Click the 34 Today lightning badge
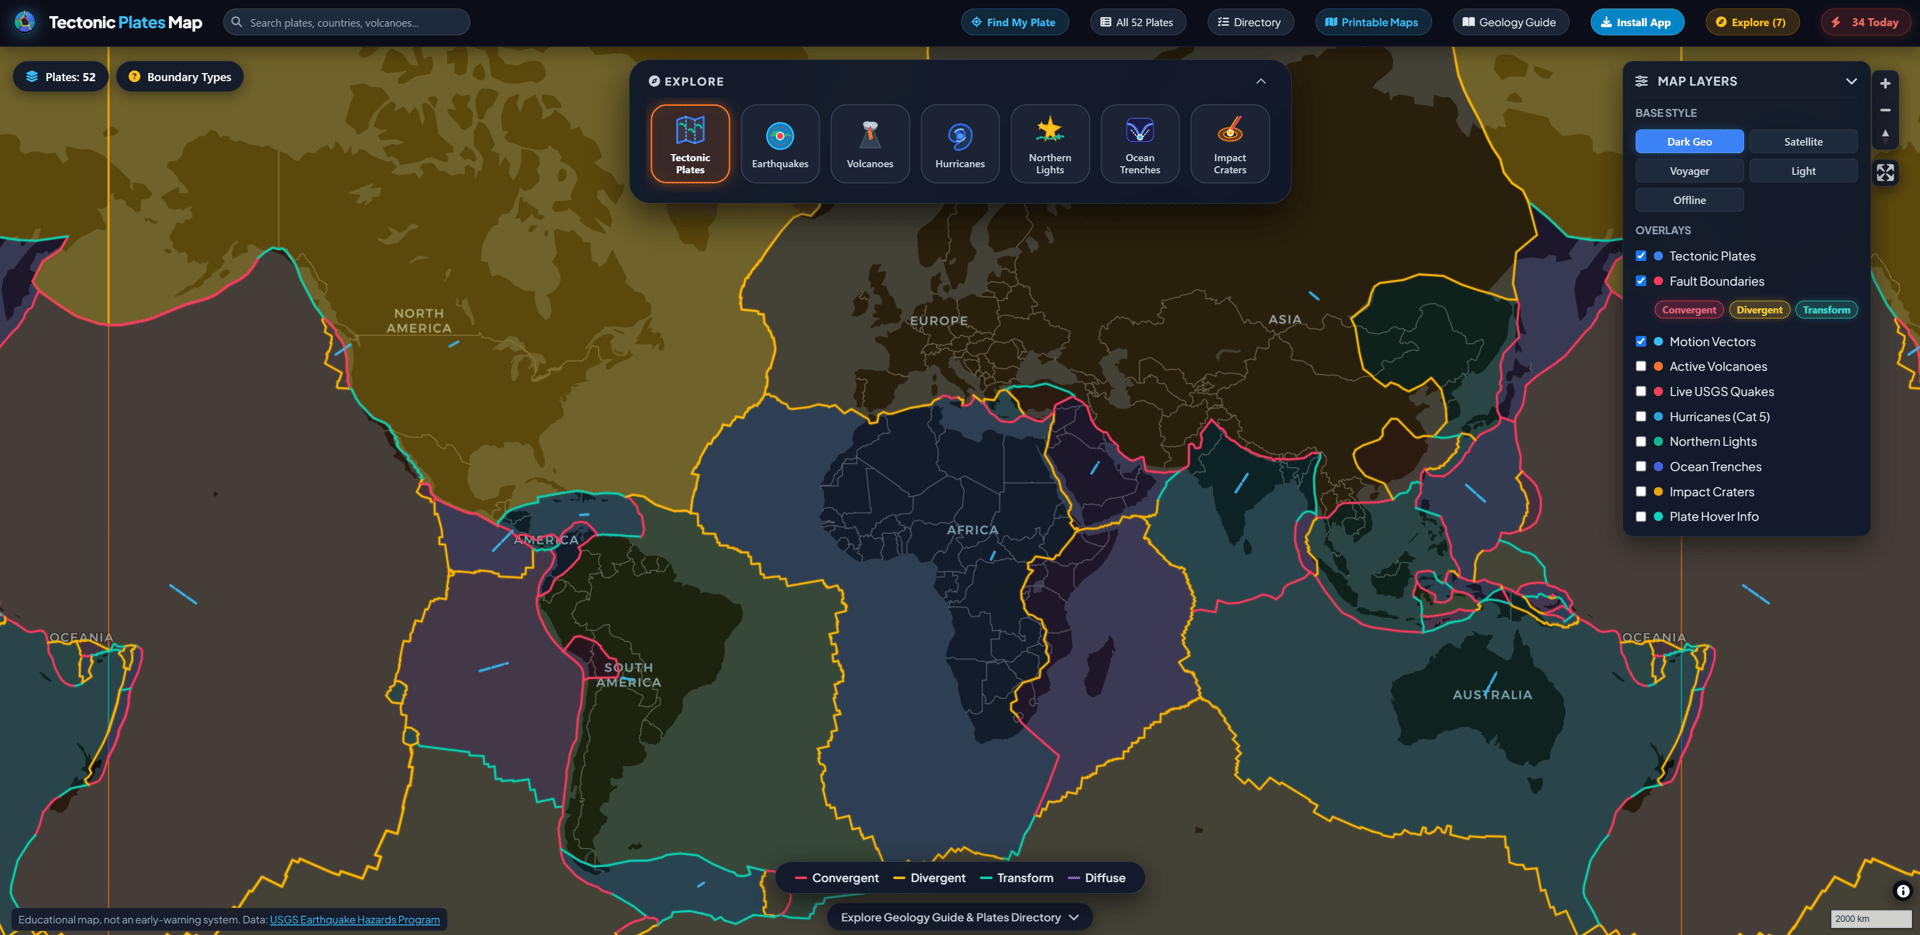This screenshot has width=1920, height=935. 1866,22
